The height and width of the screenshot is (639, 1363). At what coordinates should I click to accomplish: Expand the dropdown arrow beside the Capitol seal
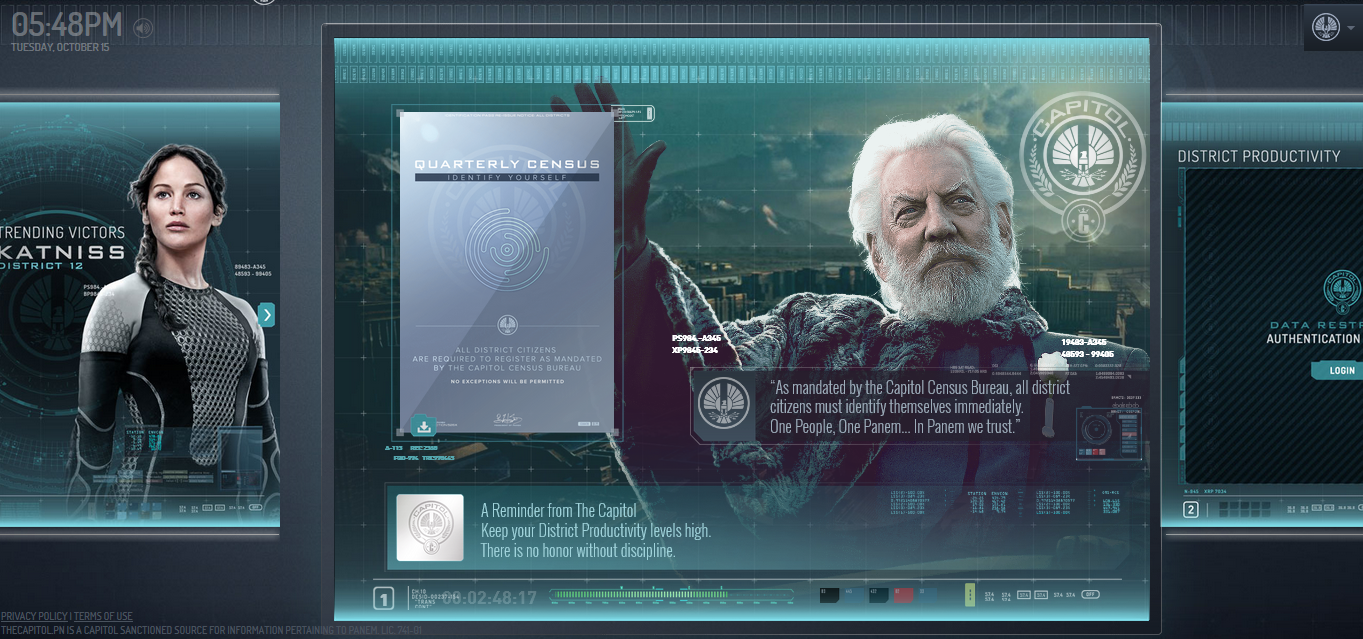(1351, 28)
